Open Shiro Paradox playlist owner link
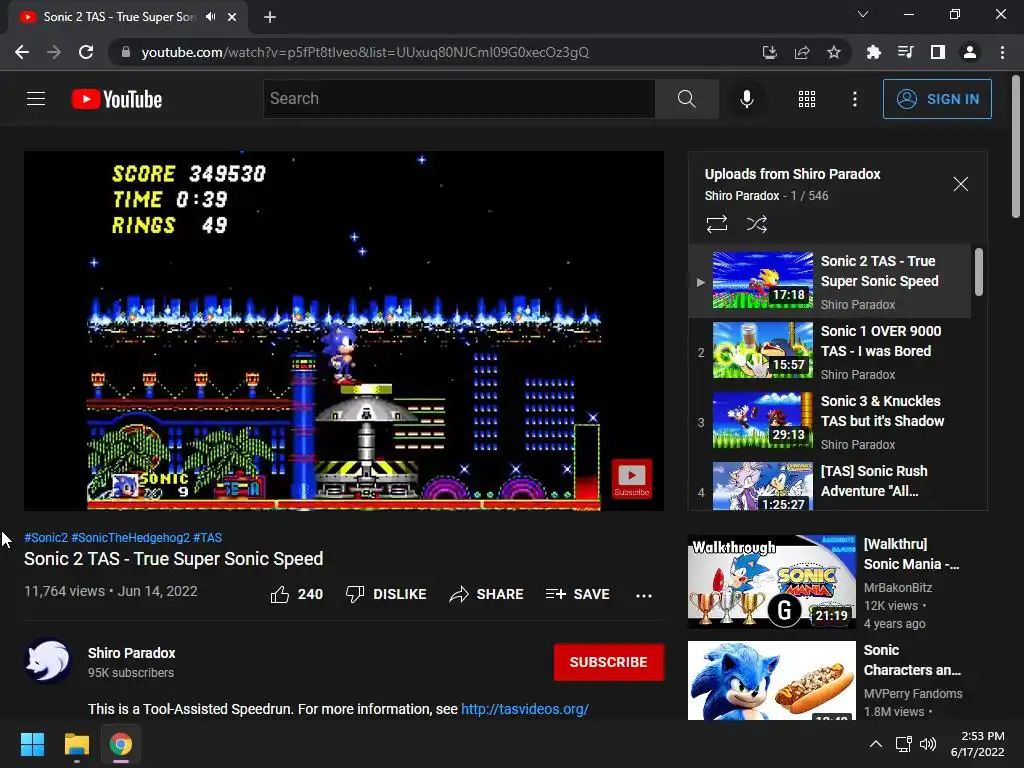This screenshot has width=1024, height=768. click(x=742, y=196)
